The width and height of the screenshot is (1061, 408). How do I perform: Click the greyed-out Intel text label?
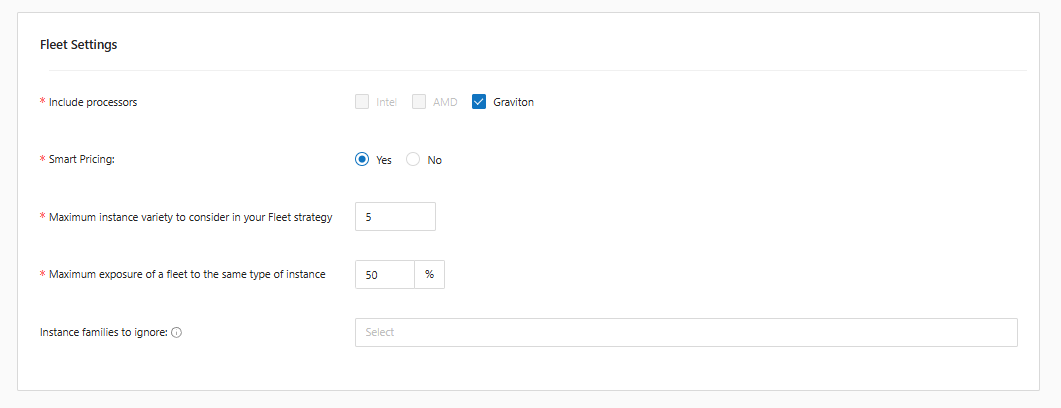pos(386,102)
